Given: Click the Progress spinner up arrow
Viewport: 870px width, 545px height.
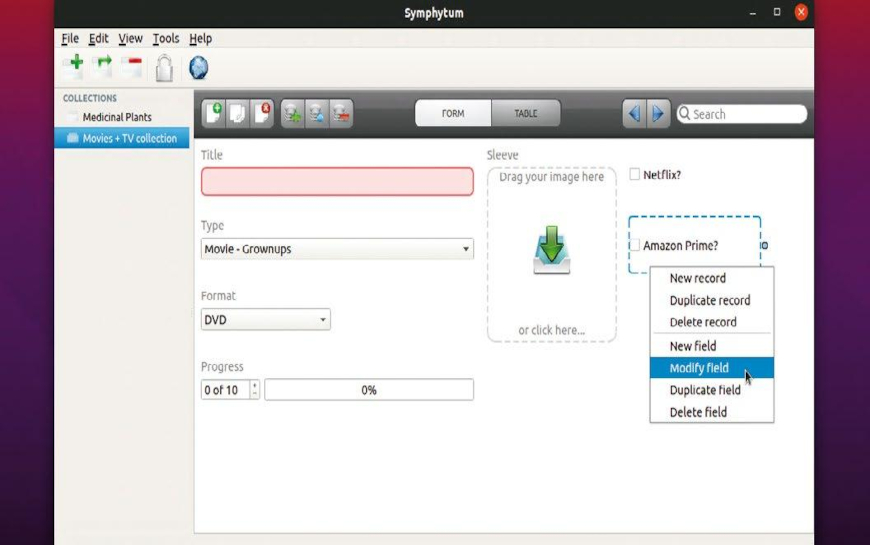Looking at the screenshot, I should (x=255, y=385).
